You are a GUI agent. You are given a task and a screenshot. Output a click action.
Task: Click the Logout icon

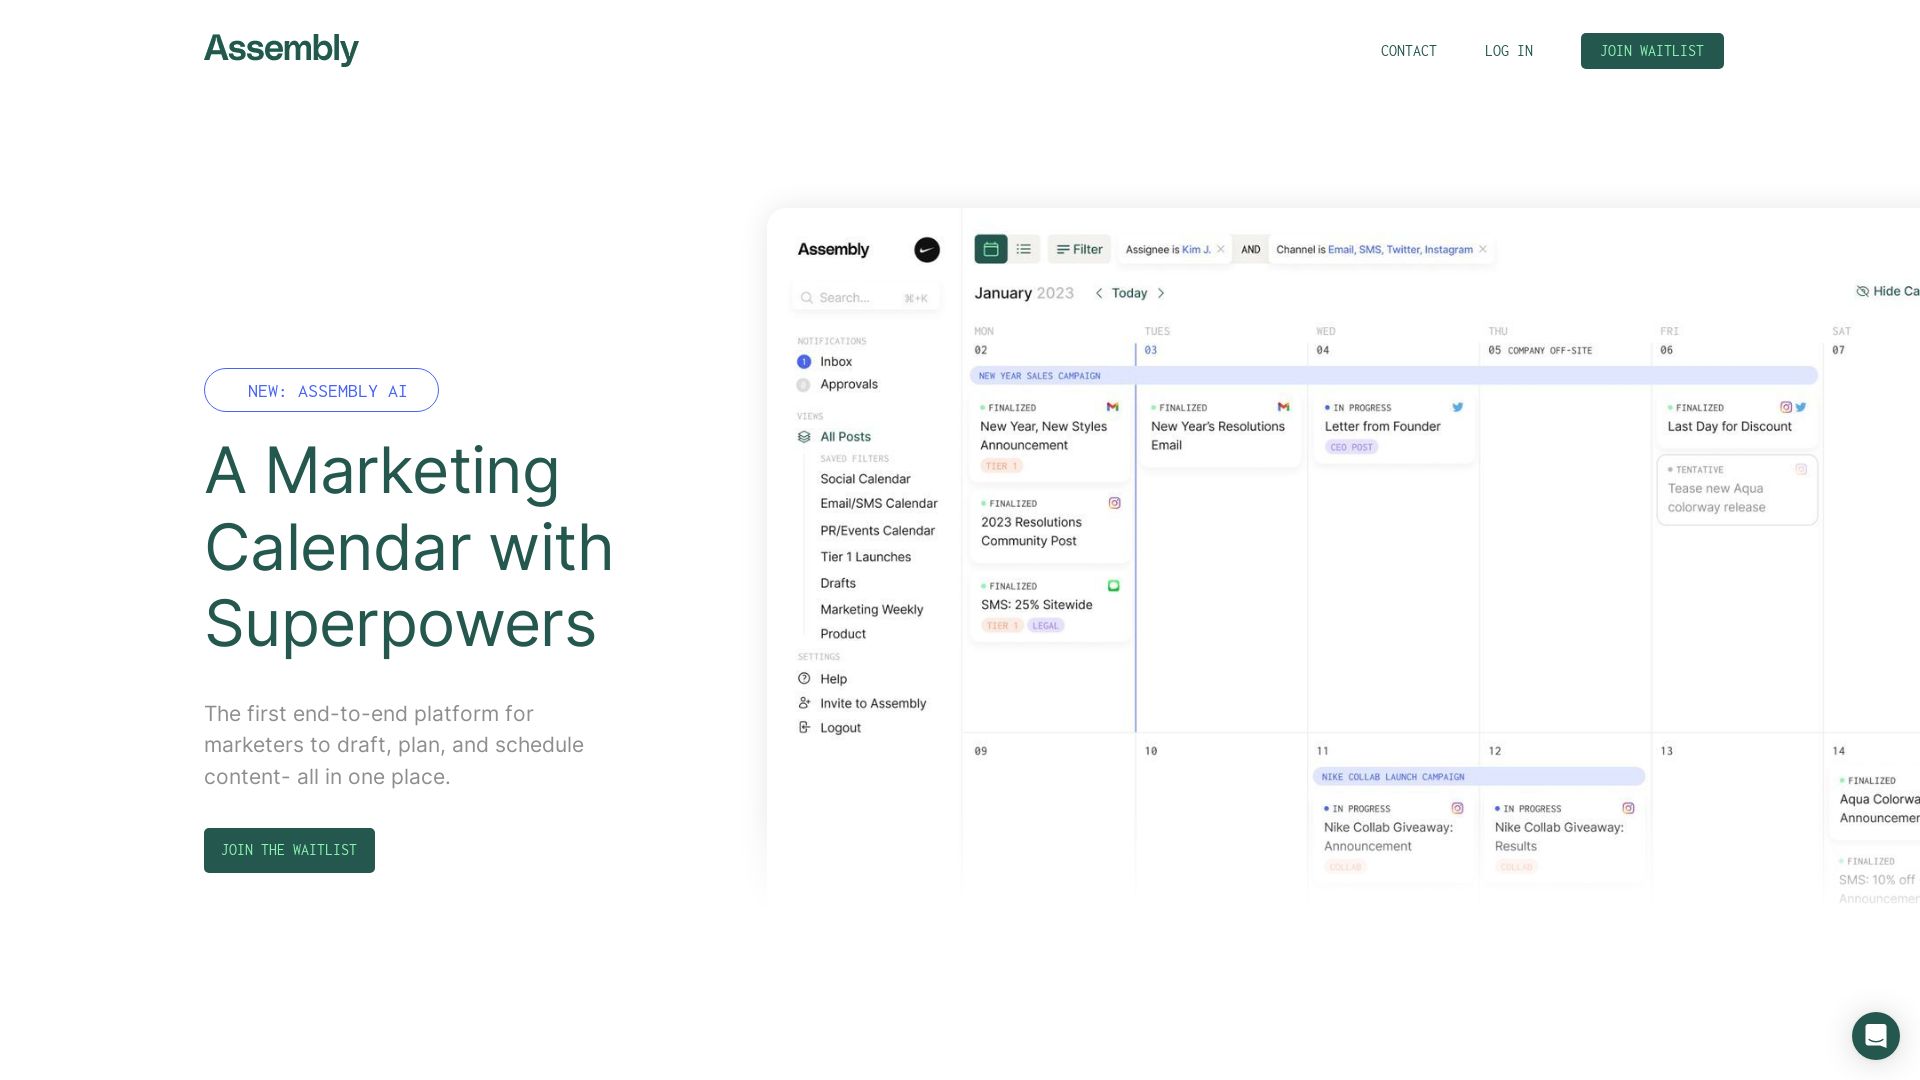[x=806, y=727]
